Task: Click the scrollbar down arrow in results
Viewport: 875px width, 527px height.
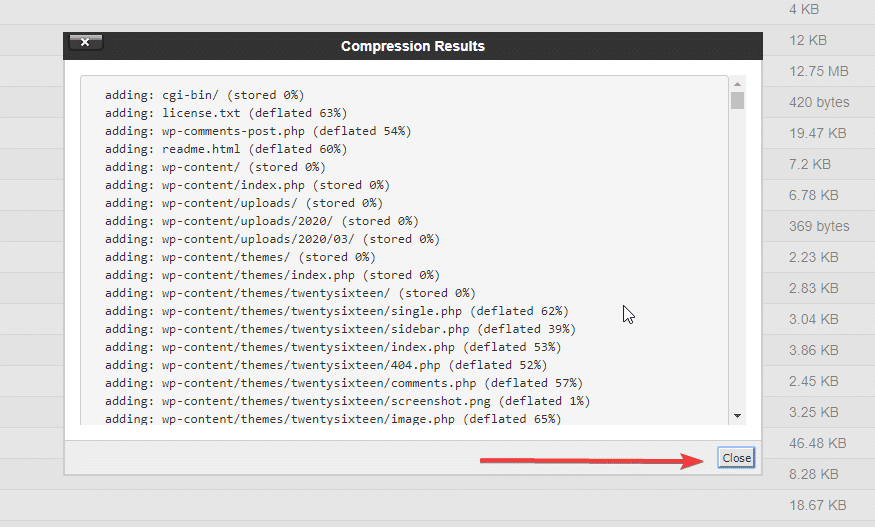Action: coord(737,415)
